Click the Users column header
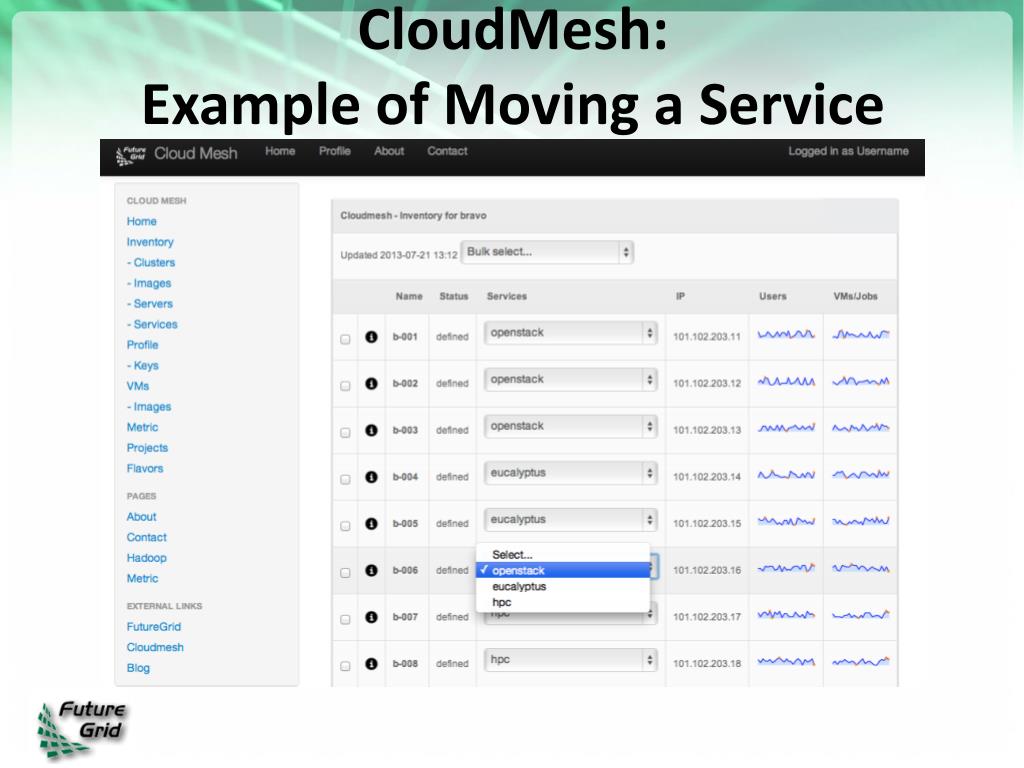The width and height of the screenshot is (1024, 768). pyautogui.click(x=773, y=296)
